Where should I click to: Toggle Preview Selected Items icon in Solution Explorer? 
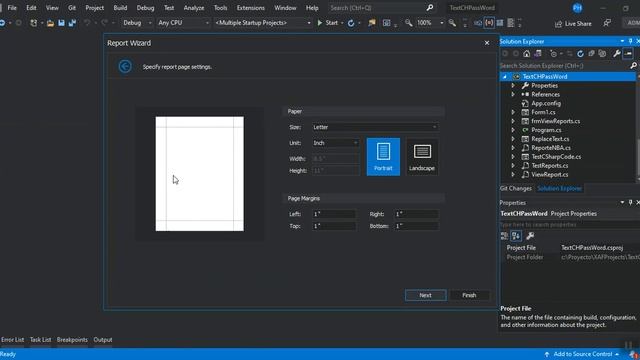[628, 53]
